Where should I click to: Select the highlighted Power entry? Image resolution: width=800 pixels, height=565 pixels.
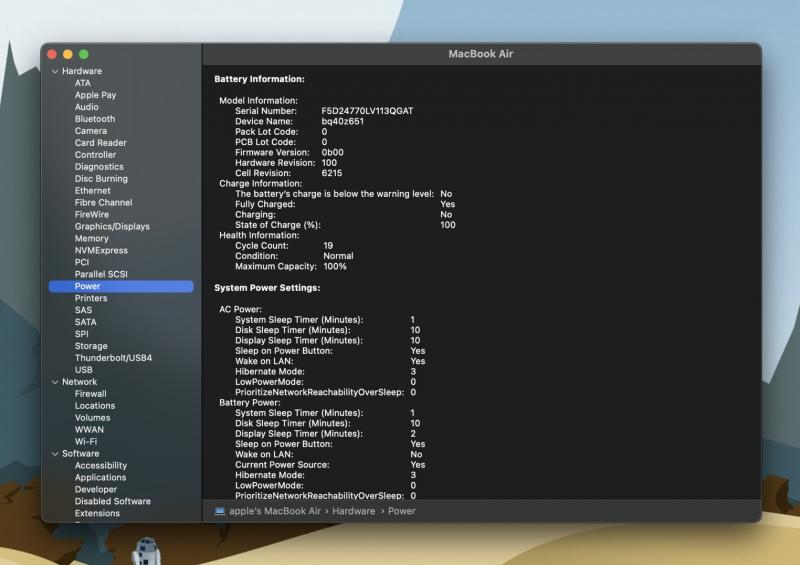tap(121, 286)
